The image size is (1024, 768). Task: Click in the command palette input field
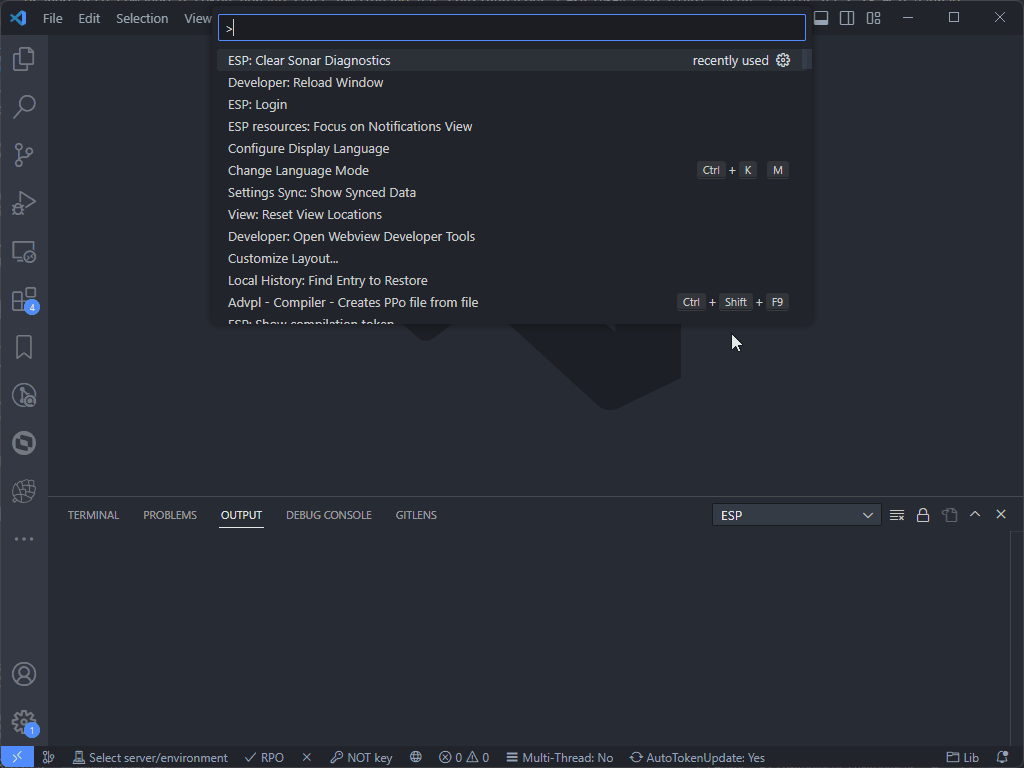[x=510, y=28]
